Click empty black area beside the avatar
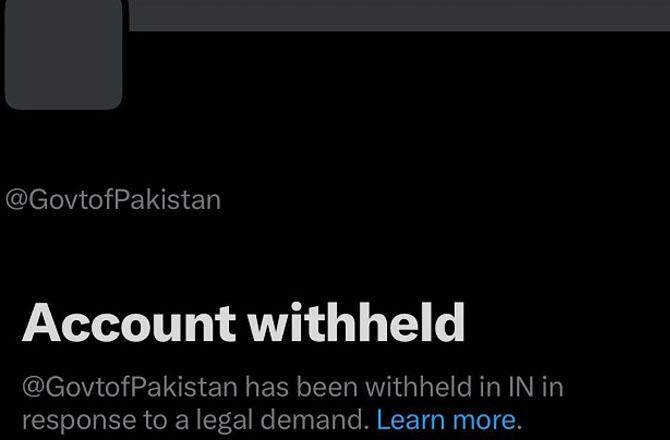This screenshot has height=440, width=670. tap(385, 107)
